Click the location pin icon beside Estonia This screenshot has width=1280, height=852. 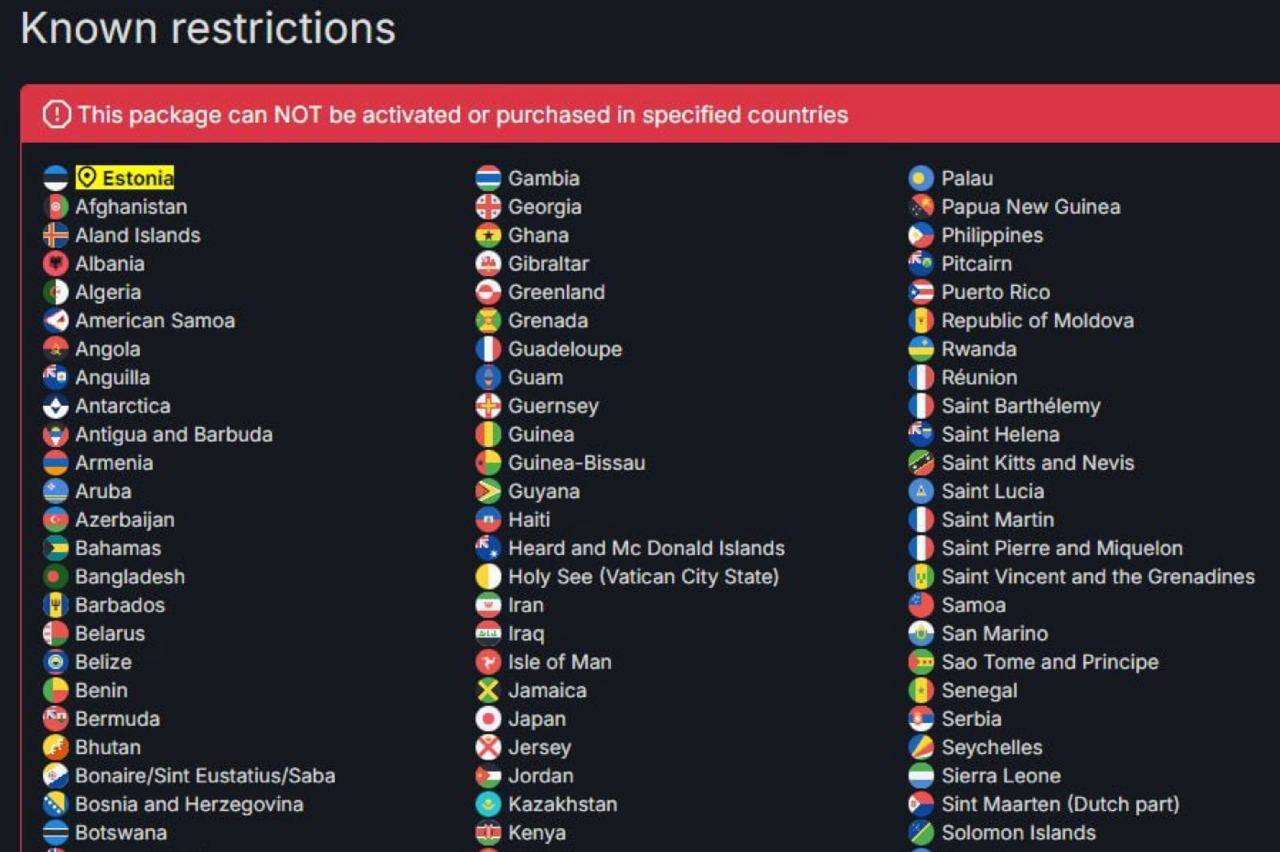[x=87, y=178]
